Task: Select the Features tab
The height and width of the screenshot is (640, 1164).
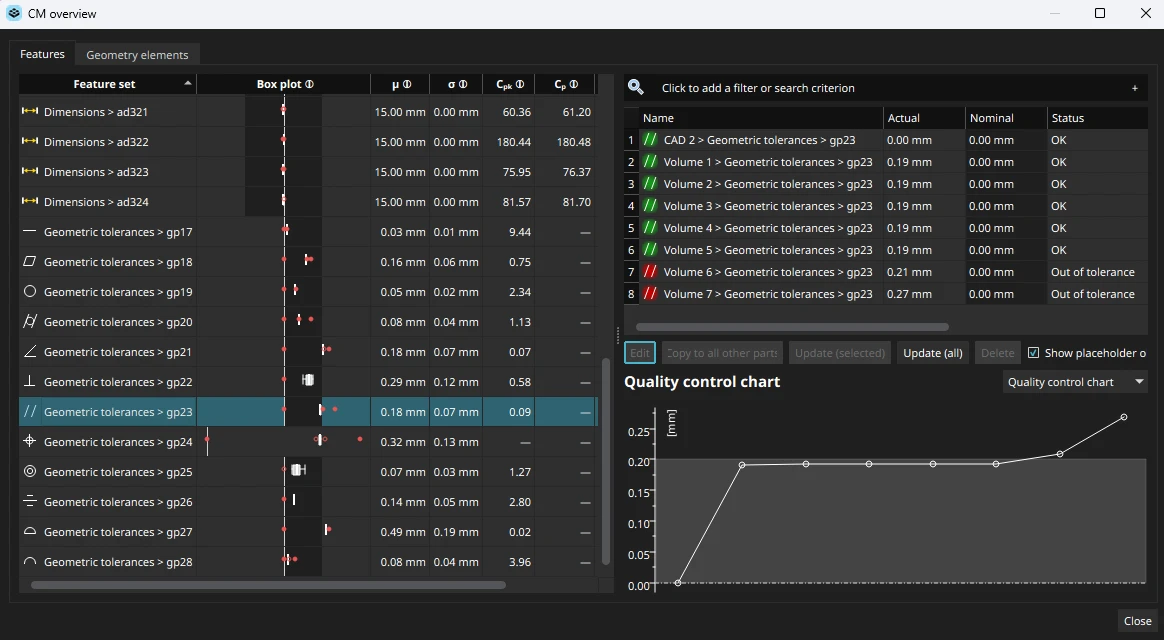Action: click(43, 55)
